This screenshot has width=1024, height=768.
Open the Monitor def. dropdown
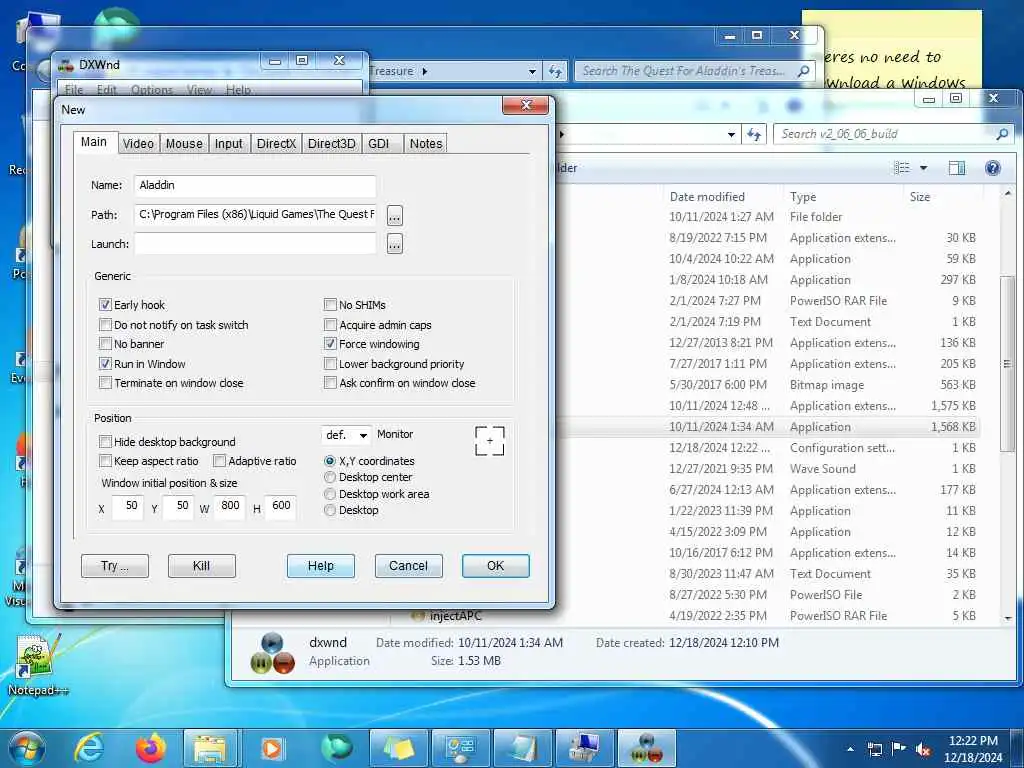346,435
